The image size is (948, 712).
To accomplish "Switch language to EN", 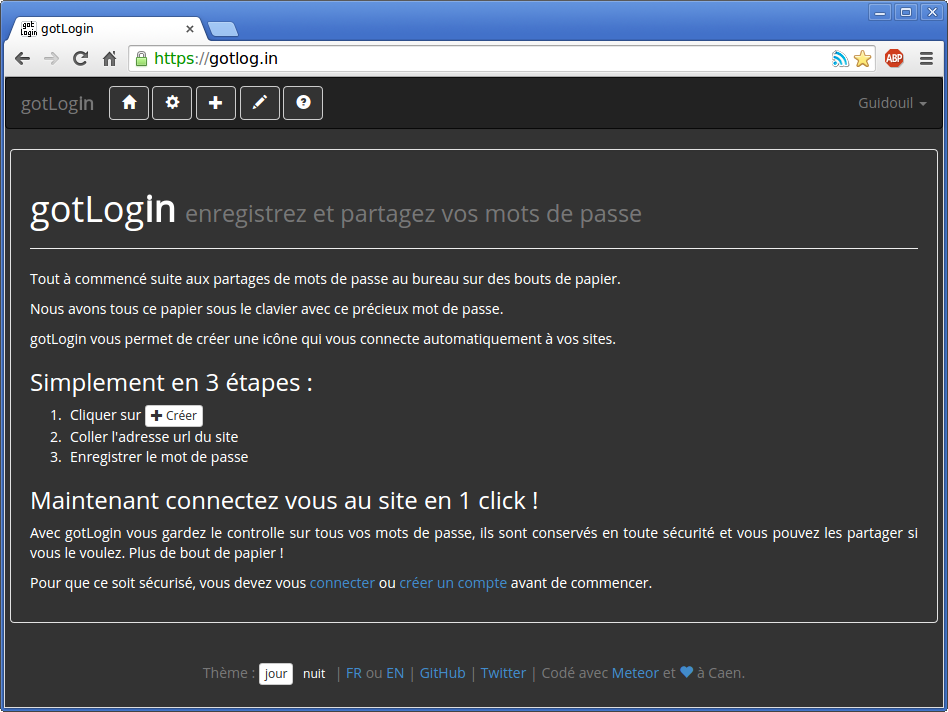I will [395, 673].
